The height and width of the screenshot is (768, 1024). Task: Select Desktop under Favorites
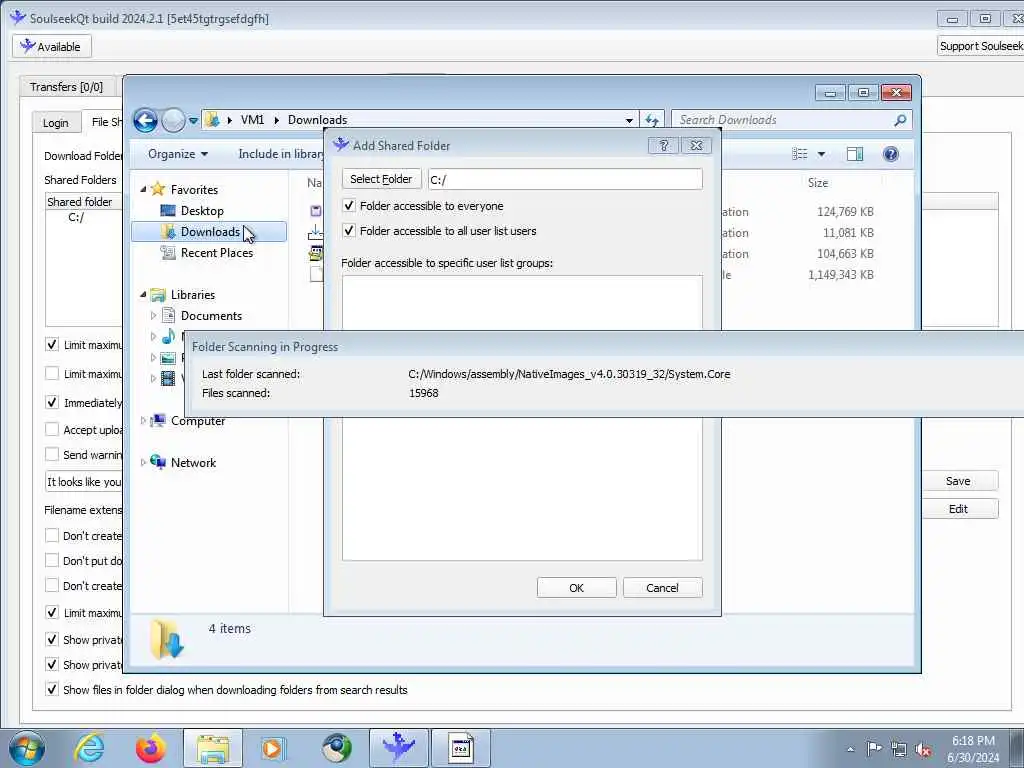(202, 211)
